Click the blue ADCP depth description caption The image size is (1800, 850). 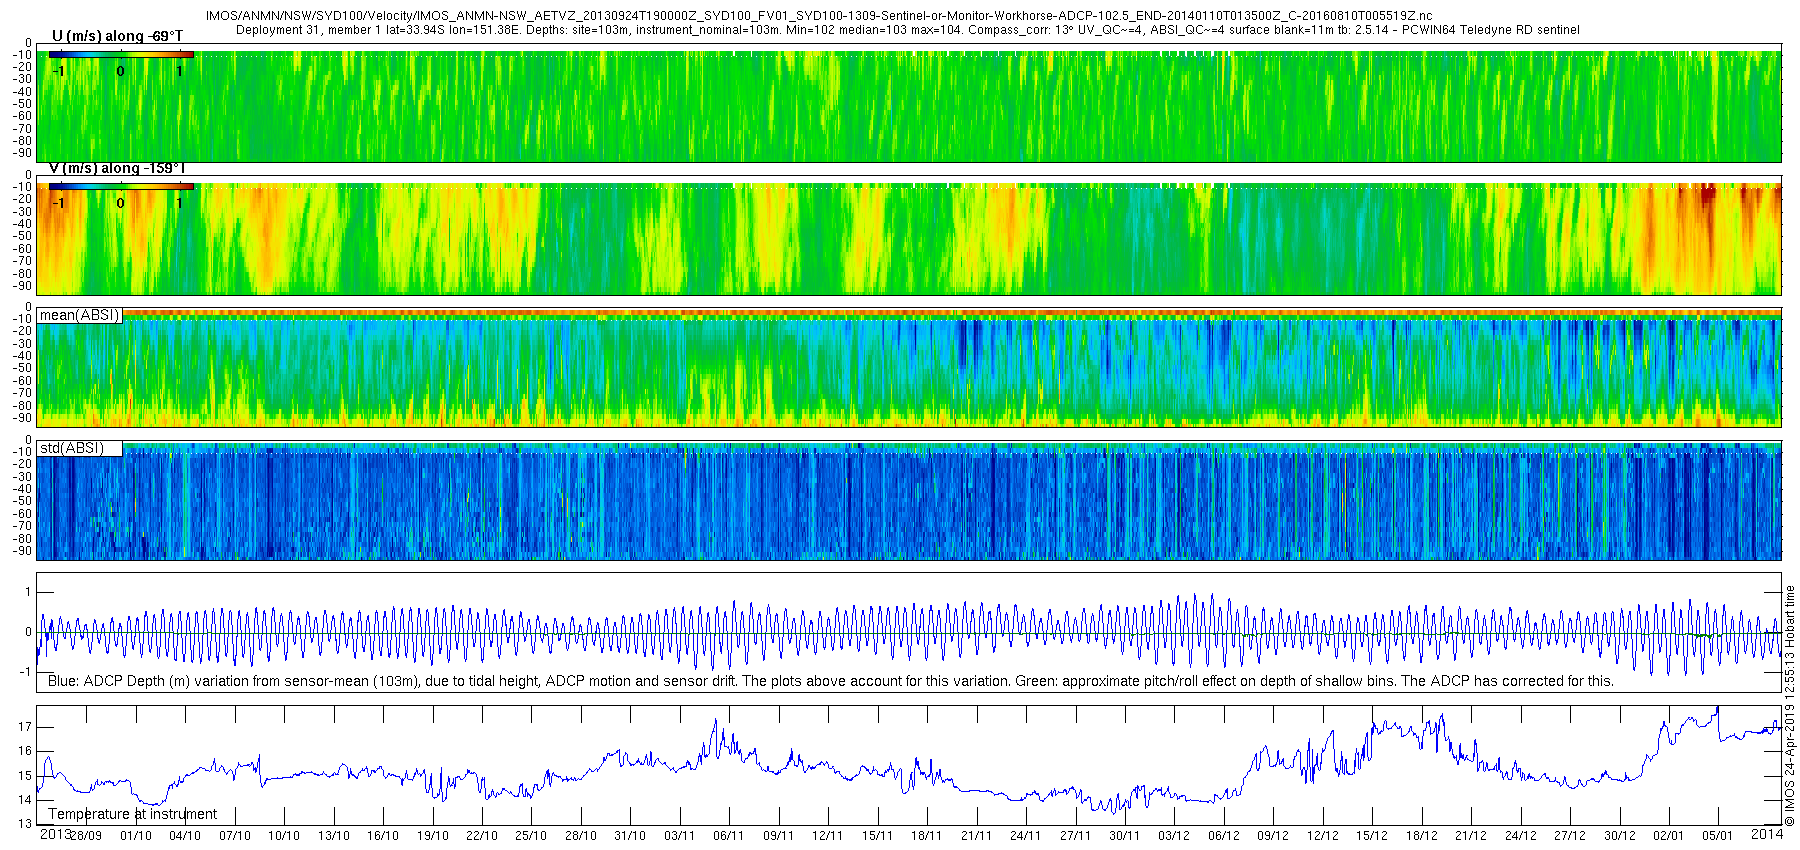[x=831, y=681]
